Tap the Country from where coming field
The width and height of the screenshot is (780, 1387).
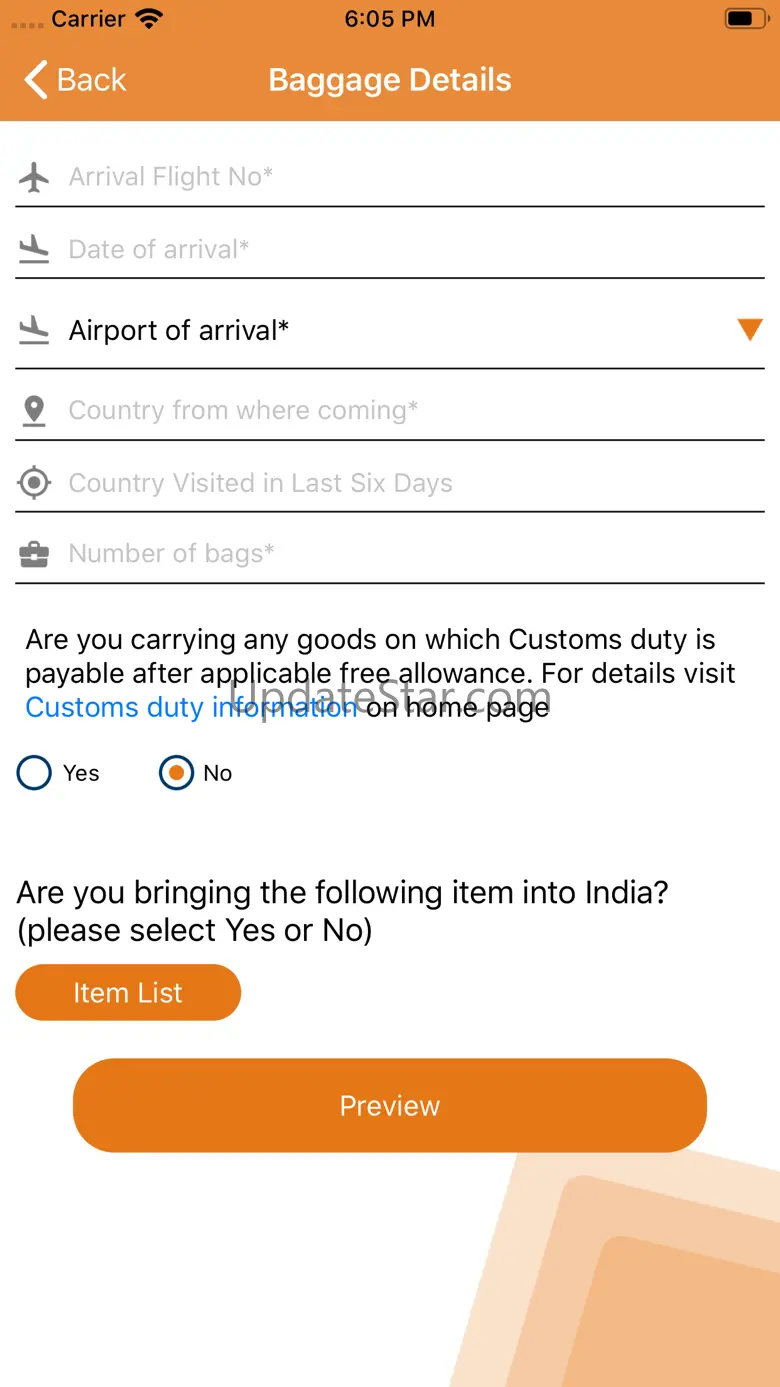[x=400, y=410]
